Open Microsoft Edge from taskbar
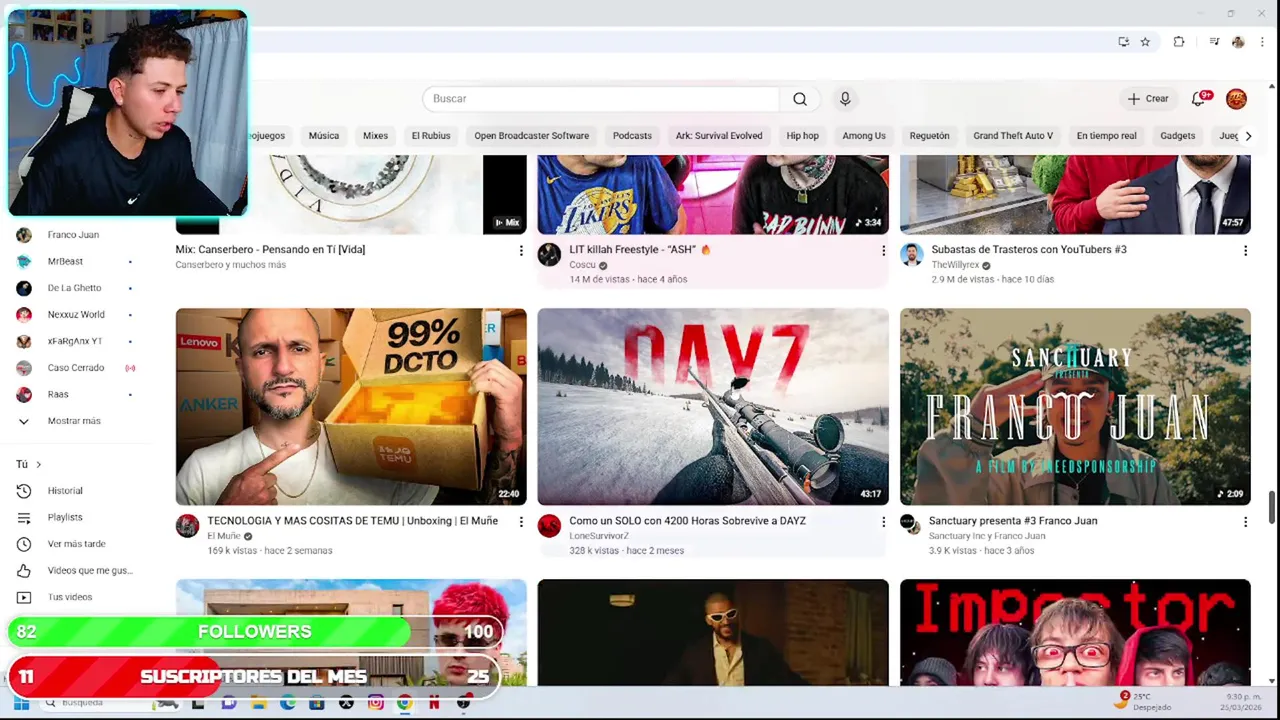The height and width of the screenshot is (720, 1280). point(287,704)
